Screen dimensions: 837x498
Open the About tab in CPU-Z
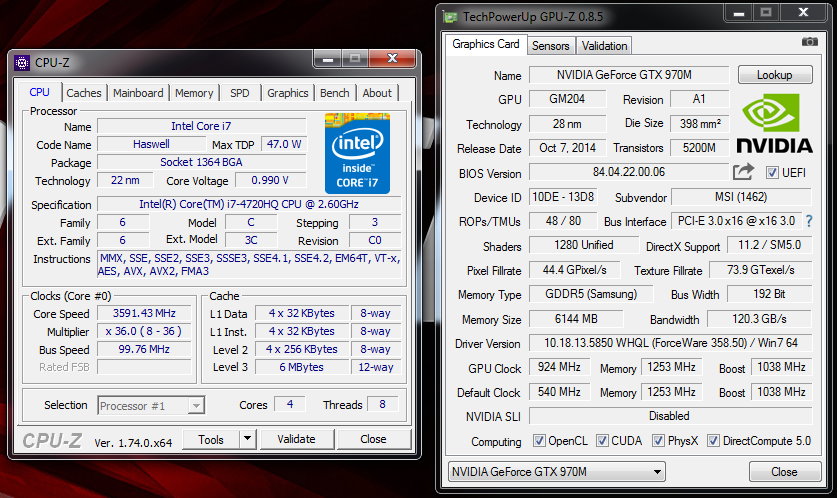pyautogui.click(x=377, y=93)
